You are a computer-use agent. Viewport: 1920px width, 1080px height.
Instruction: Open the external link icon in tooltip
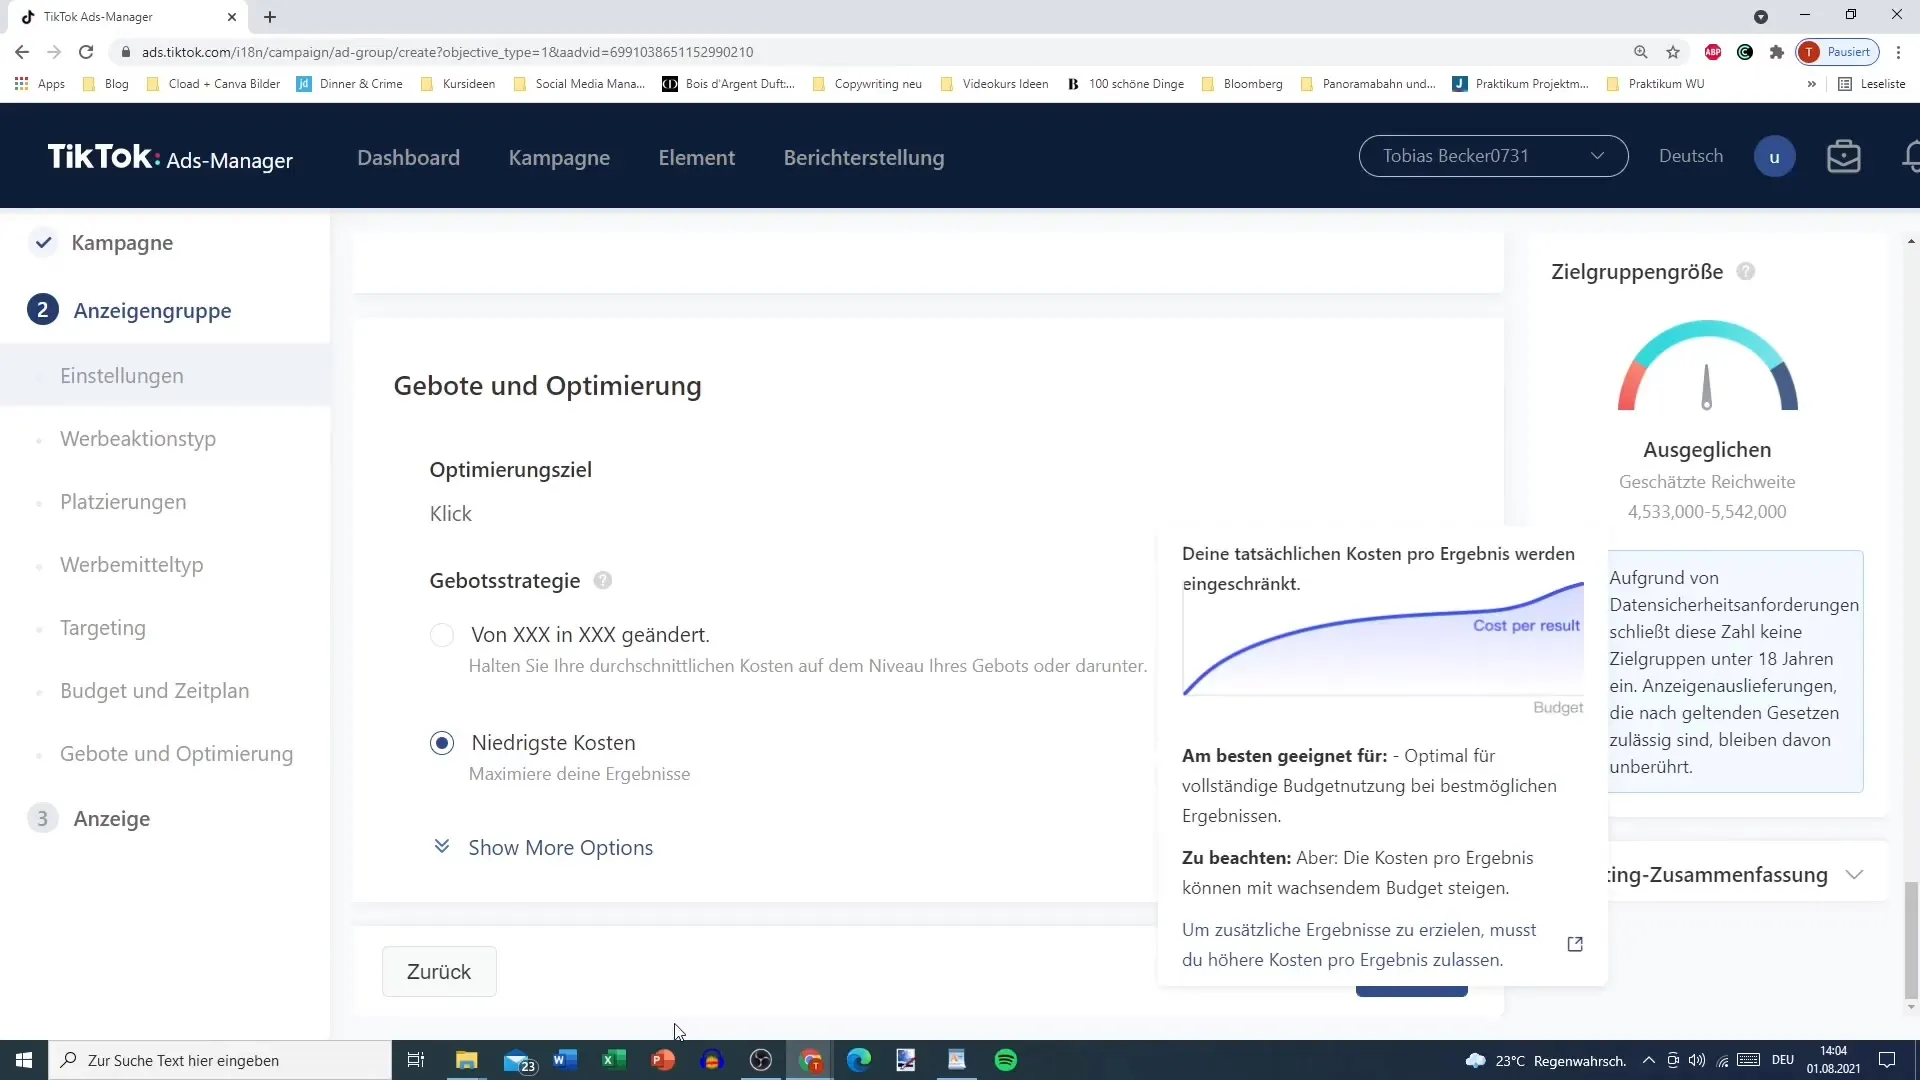click(x=1575, y=944)
